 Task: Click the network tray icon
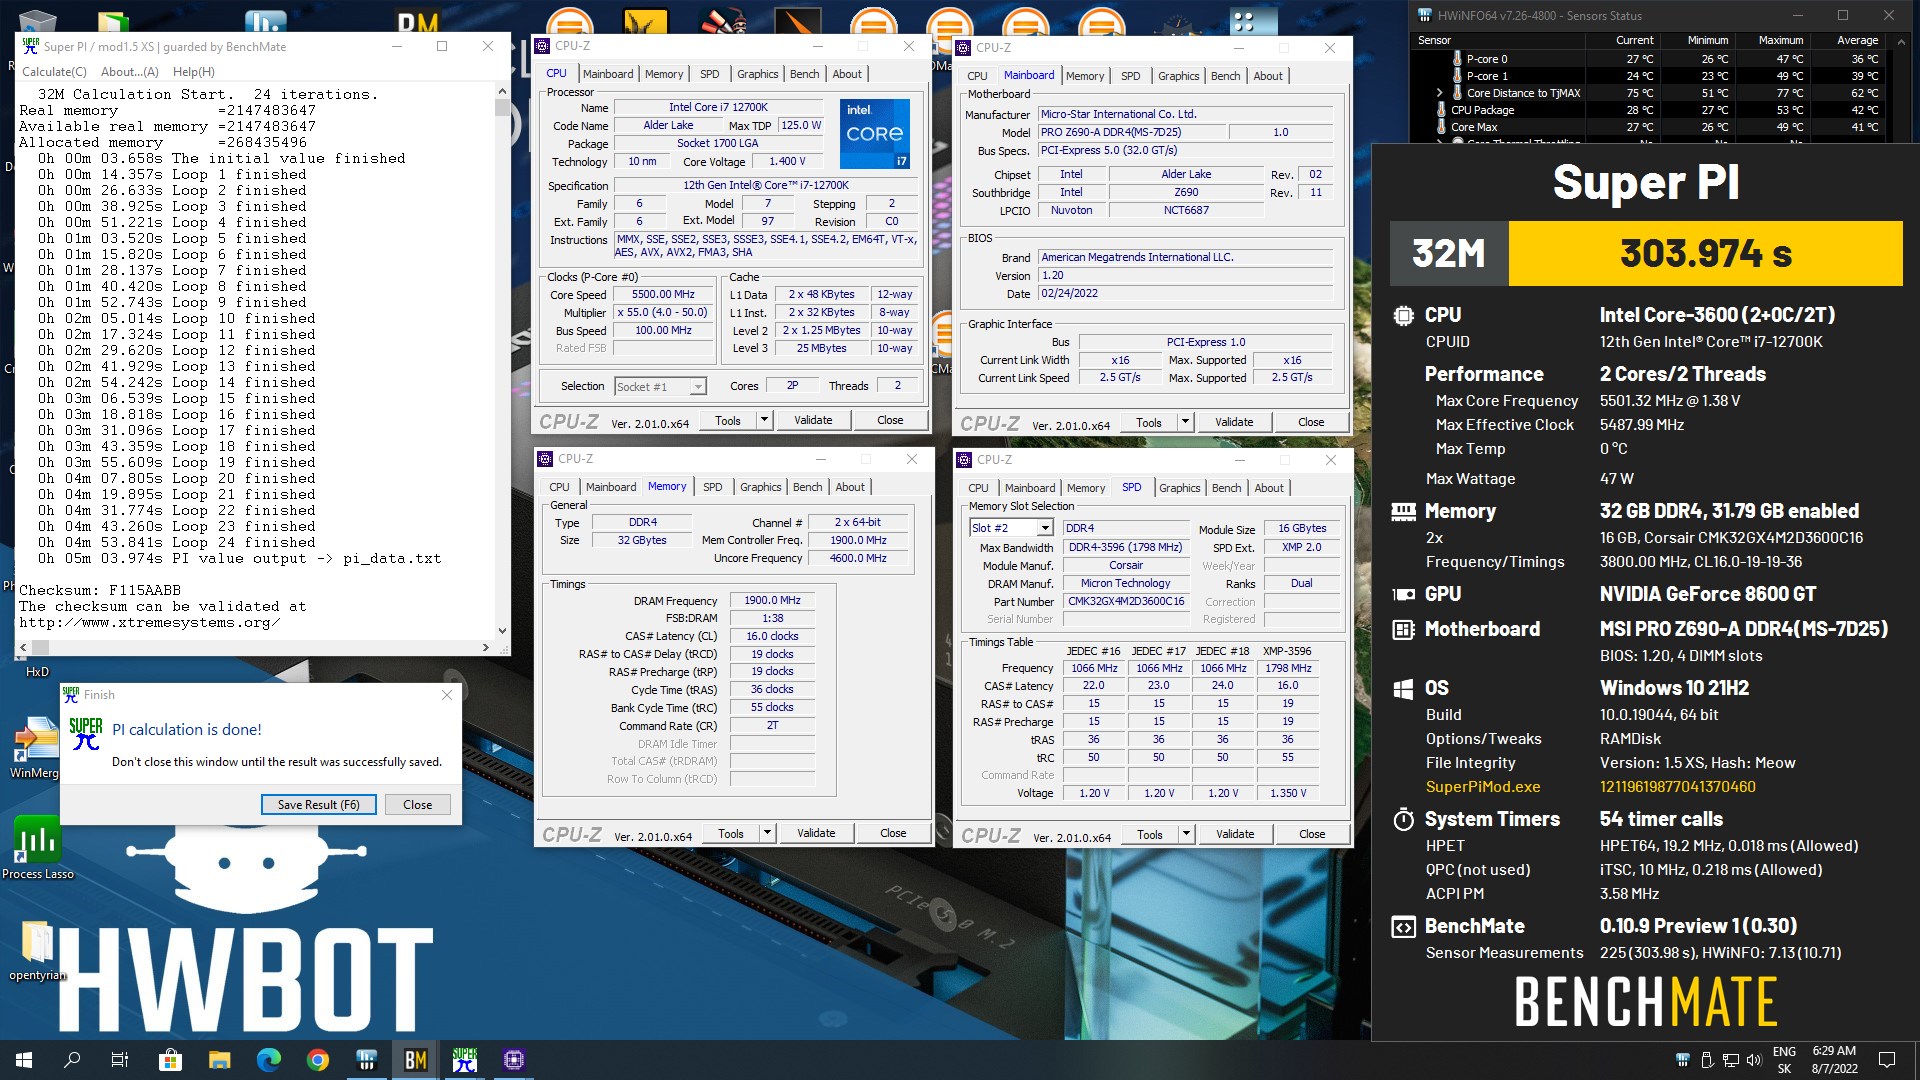pos(1730,1060)
